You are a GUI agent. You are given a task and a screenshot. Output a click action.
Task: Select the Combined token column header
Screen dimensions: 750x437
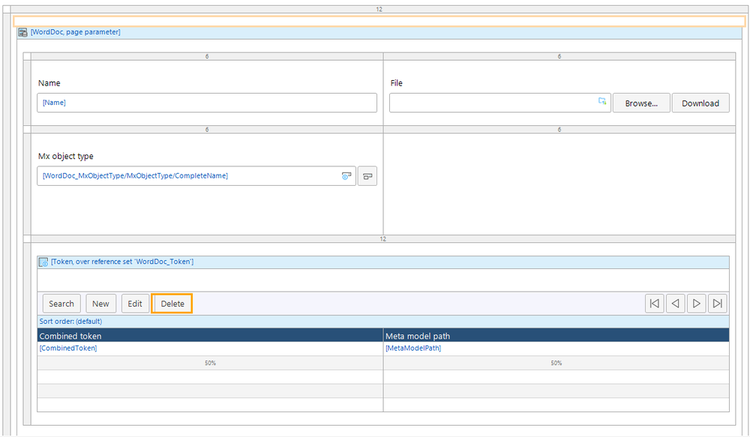pyautogui.click(x=210, y=335)
